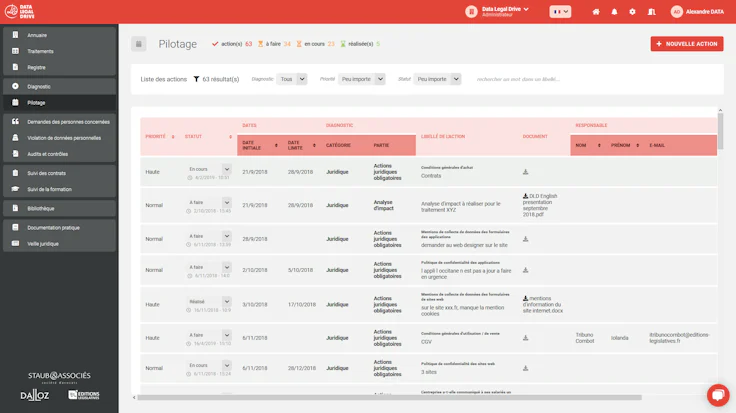Click the Staub & Associés logo
Image resolution: width=736 pixels, height=413 pixels.
click(59, 377)
